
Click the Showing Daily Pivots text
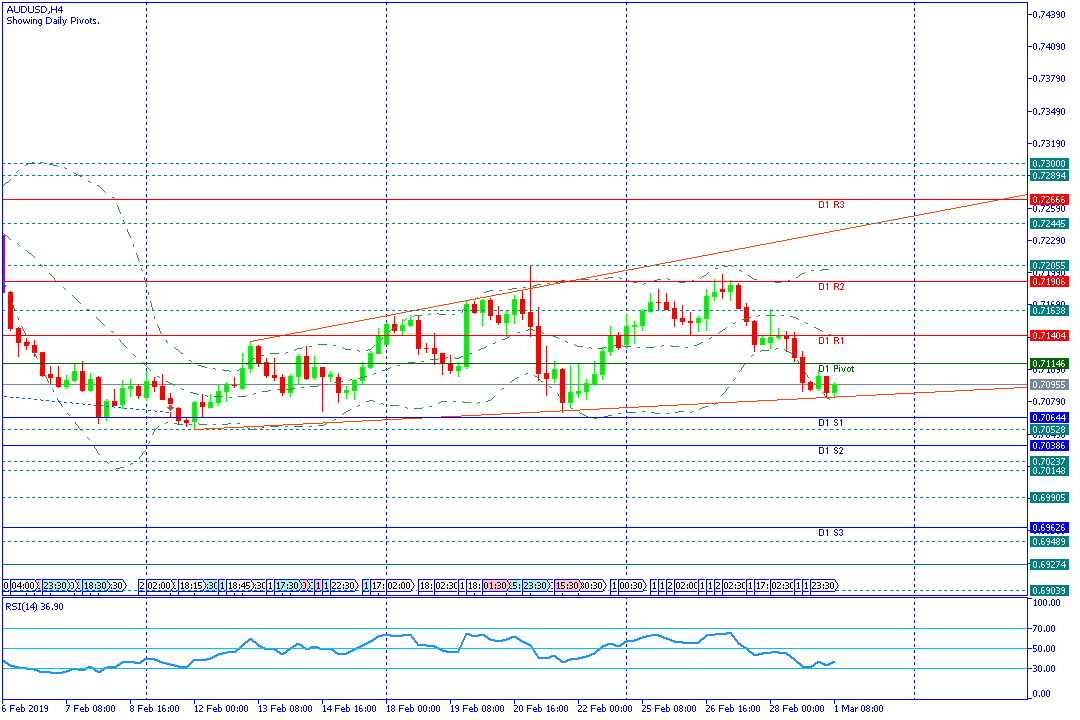pyautogui.click(x=52, y=20)
